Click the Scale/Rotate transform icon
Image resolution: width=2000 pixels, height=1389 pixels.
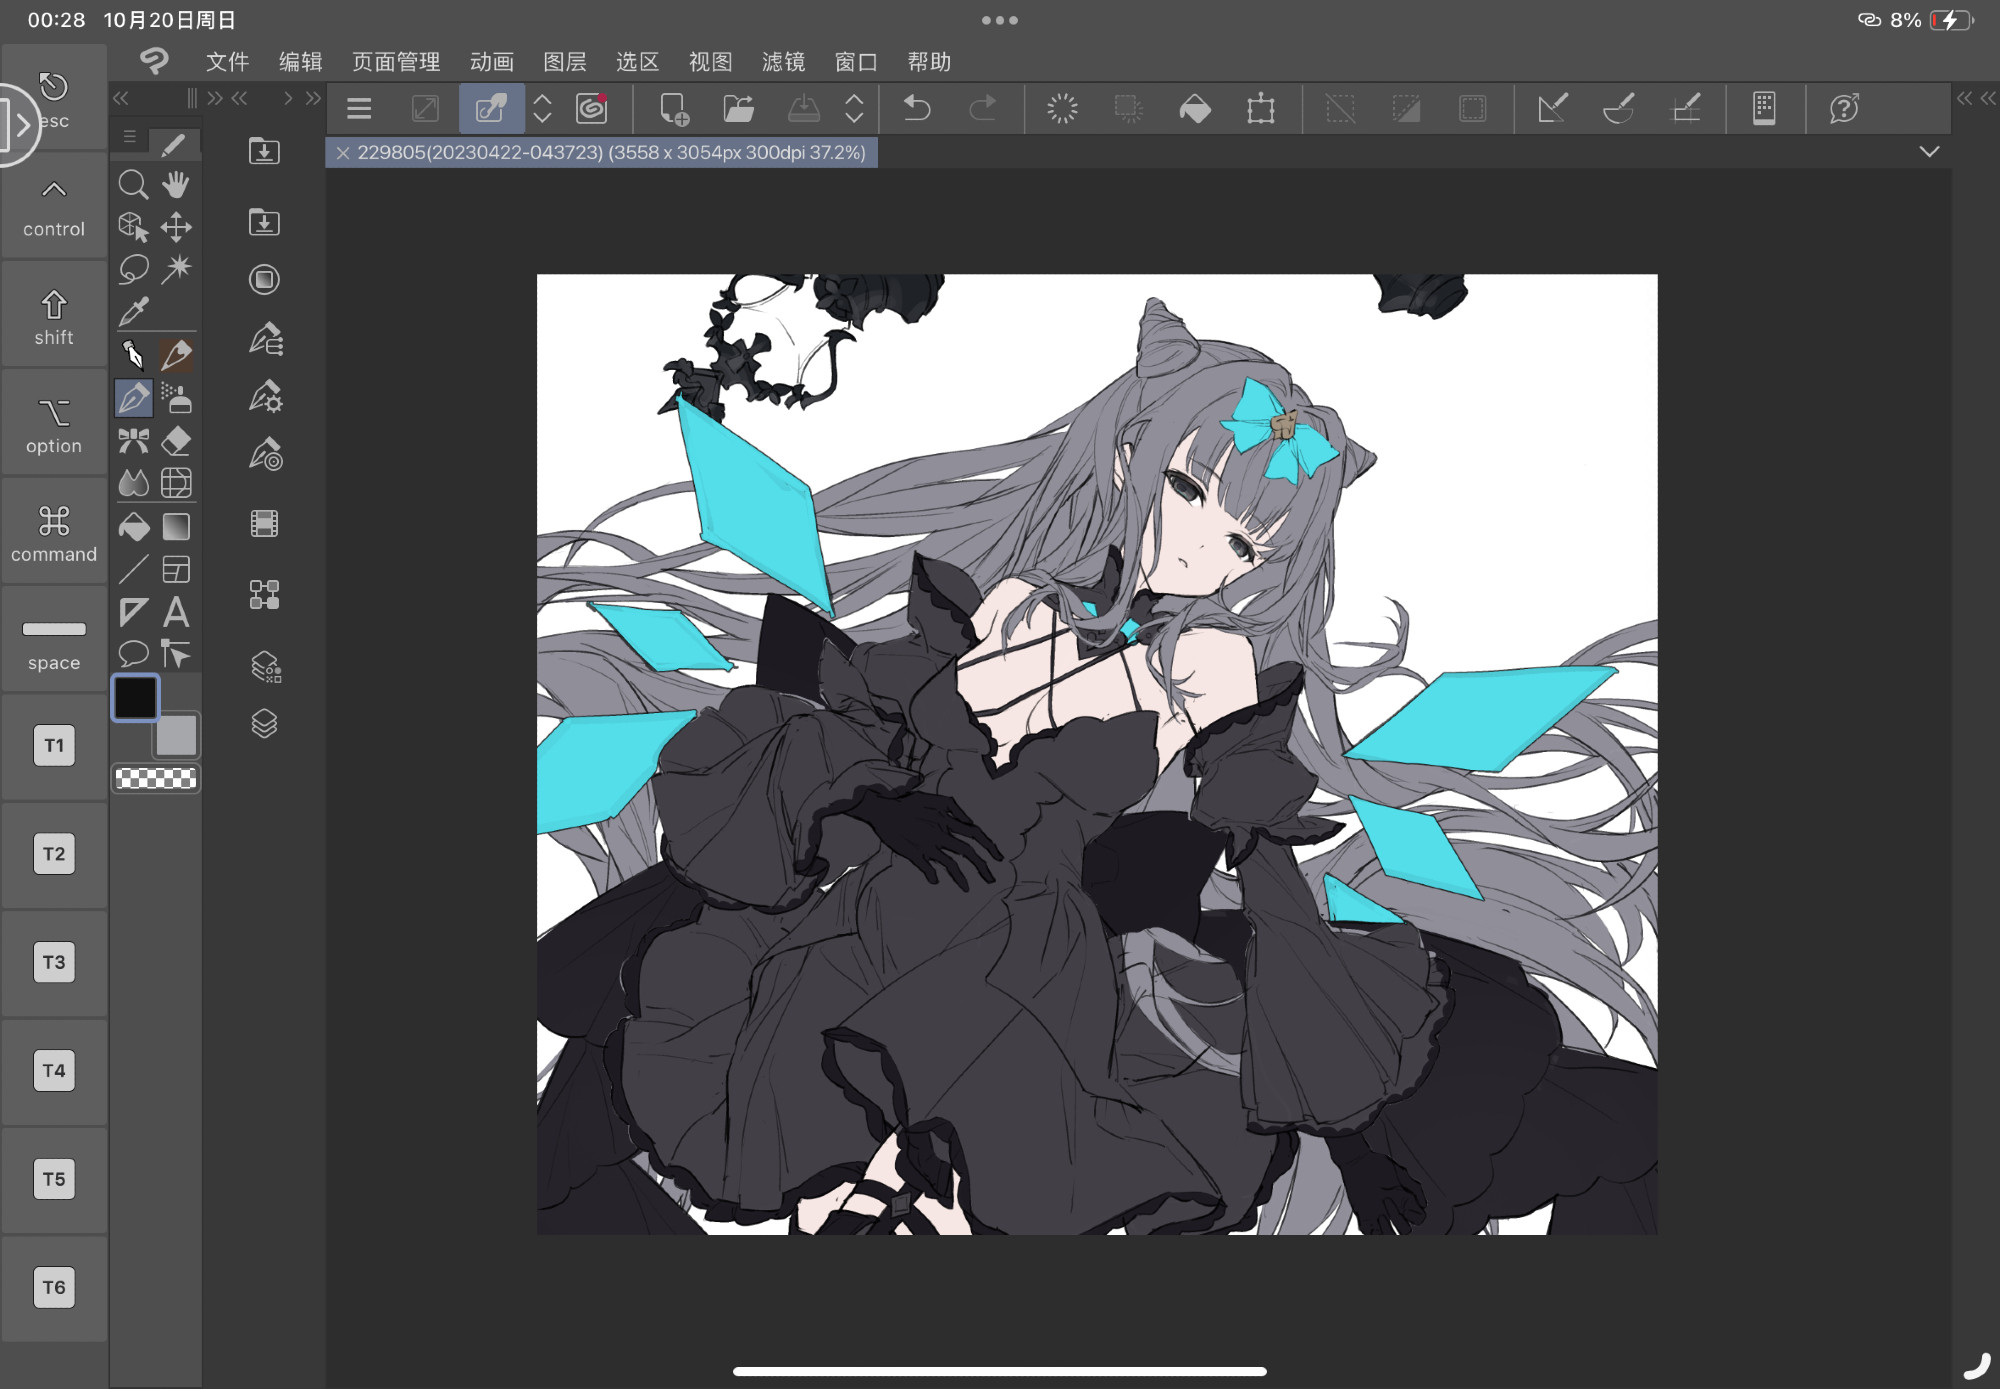coord(1261,108)
